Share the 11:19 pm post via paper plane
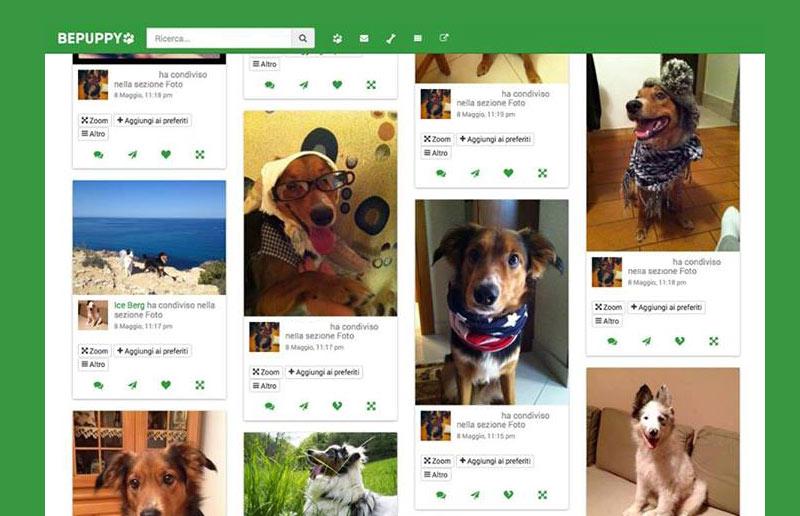Image resolution: width=800 pixels, height=516 pixels. [x=476, y=174]
